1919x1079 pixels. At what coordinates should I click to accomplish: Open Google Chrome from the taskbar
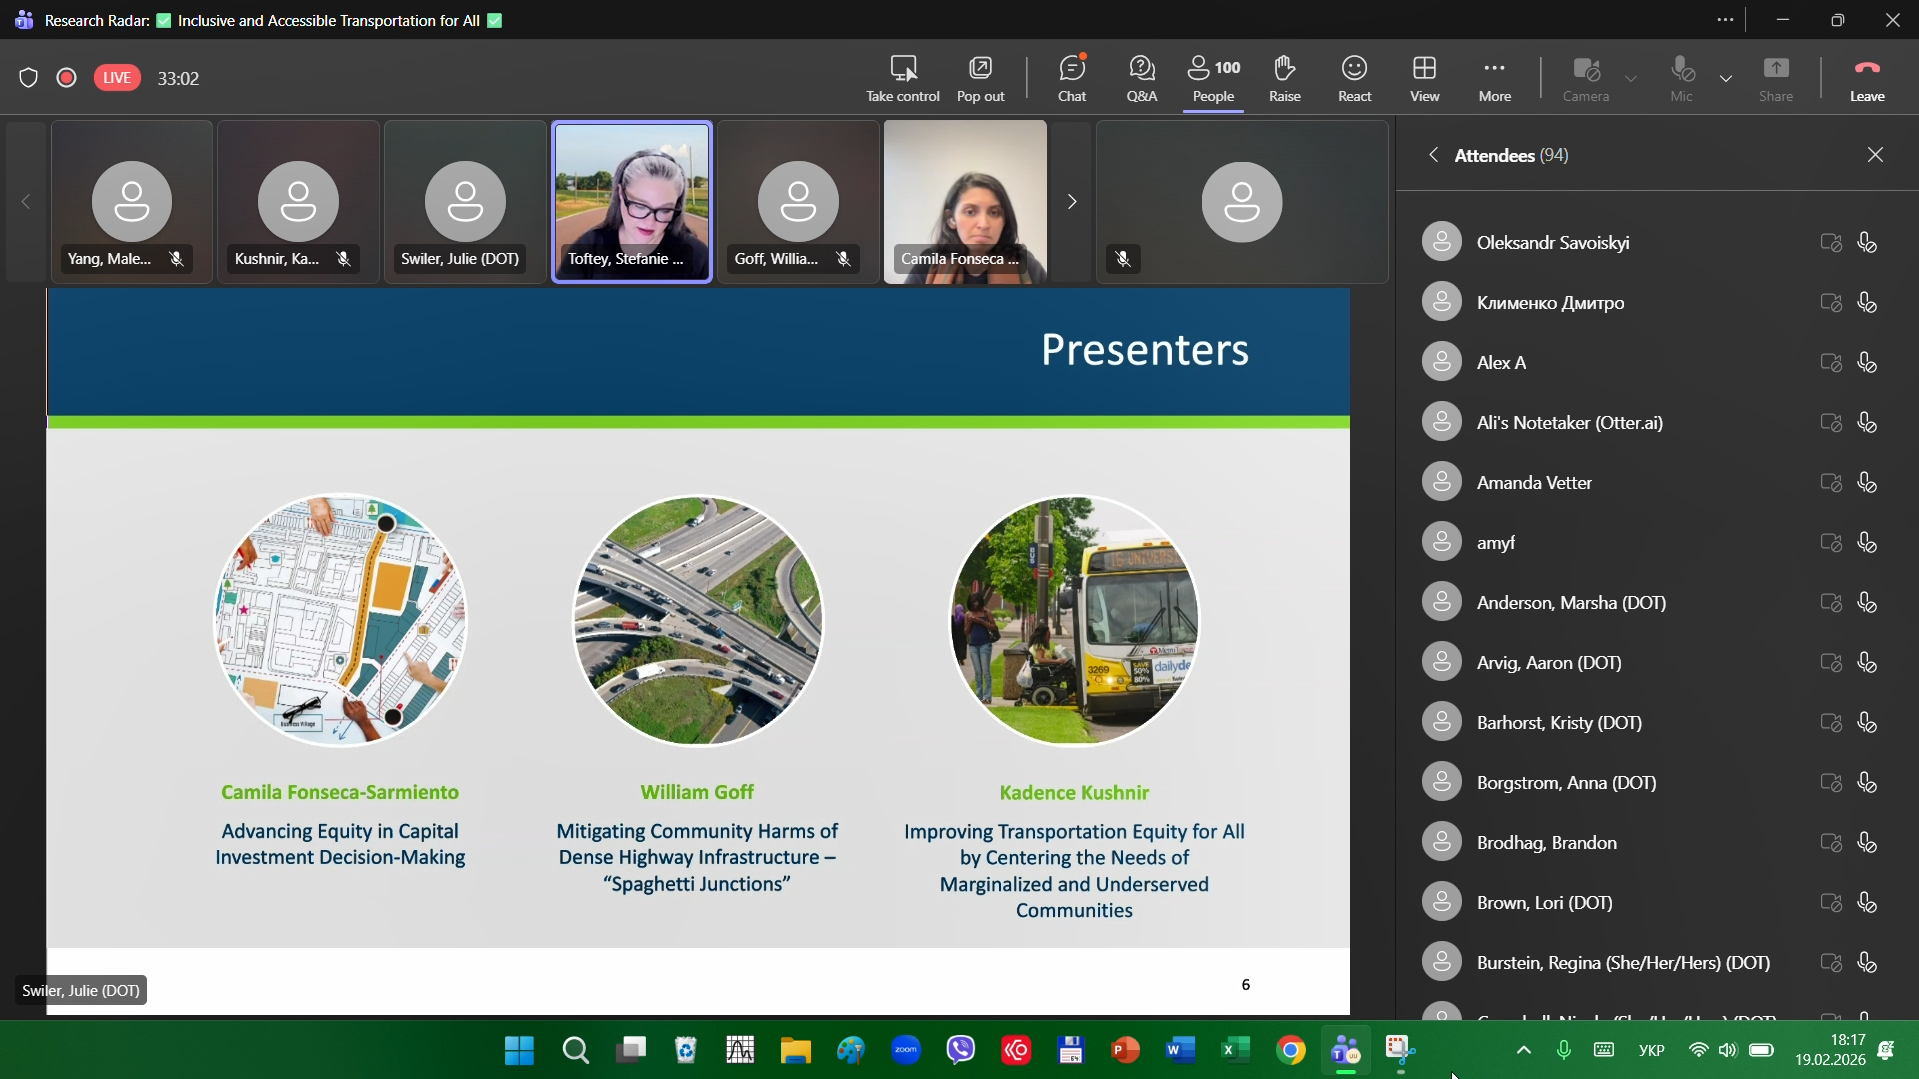1291,1051
